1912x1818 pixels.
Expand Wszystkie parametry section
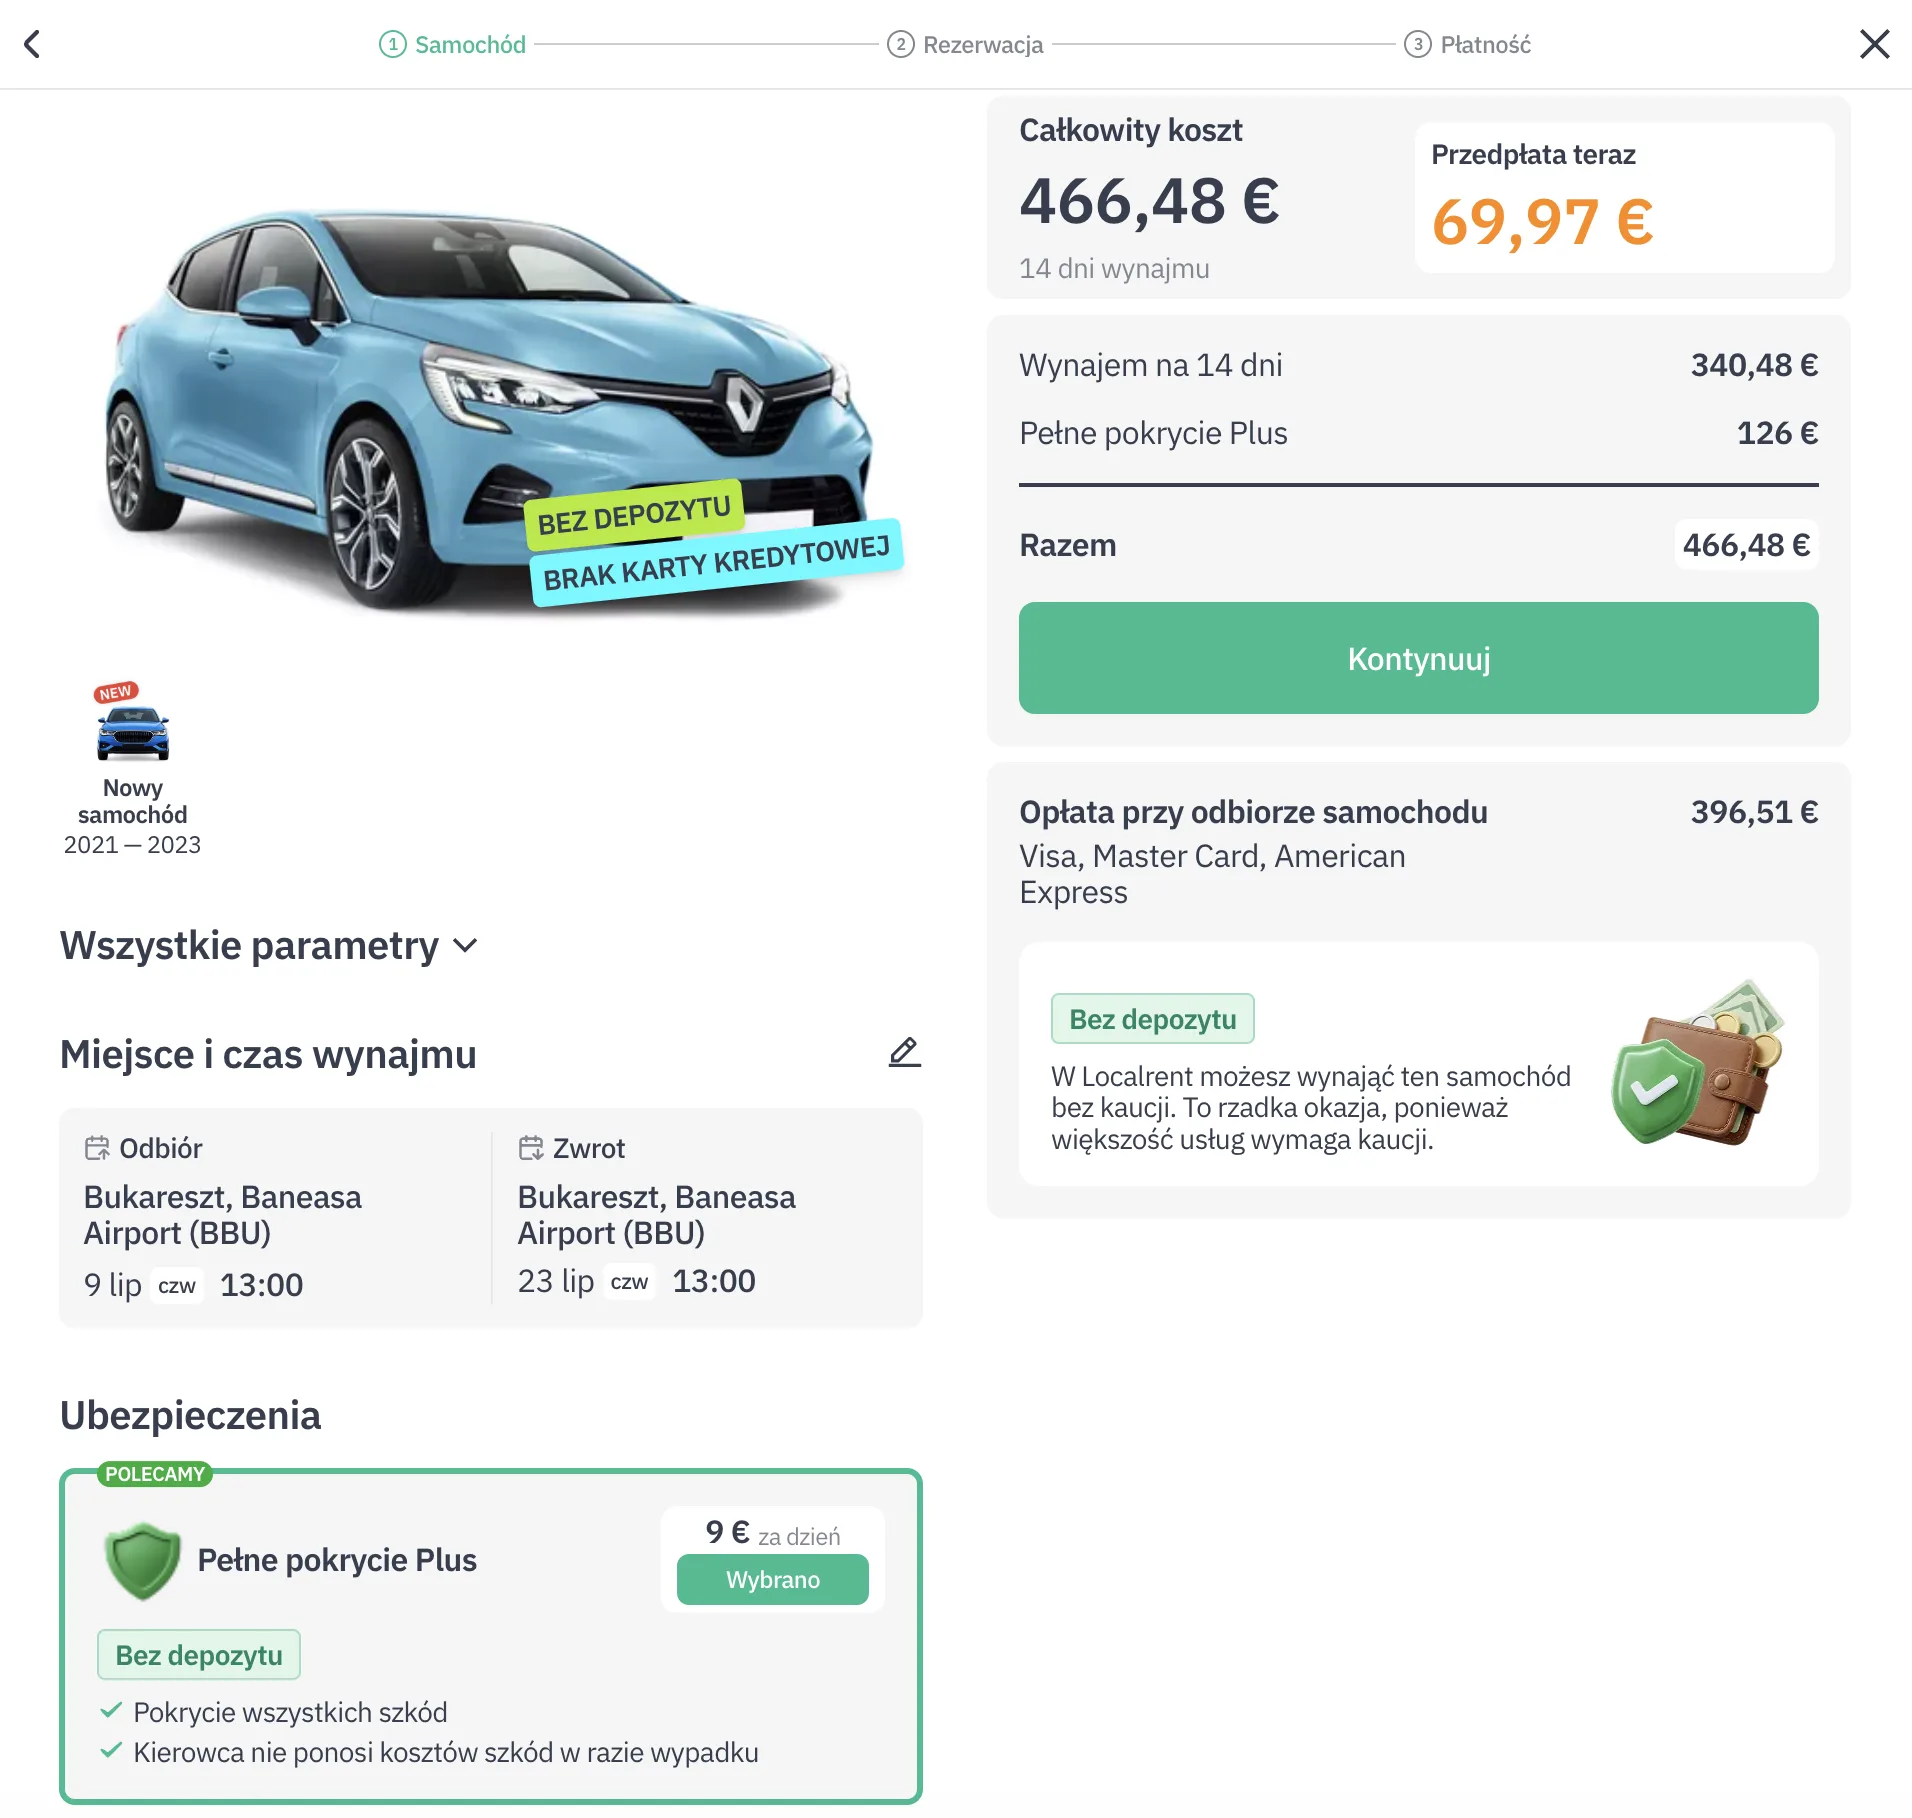(268, 945)
